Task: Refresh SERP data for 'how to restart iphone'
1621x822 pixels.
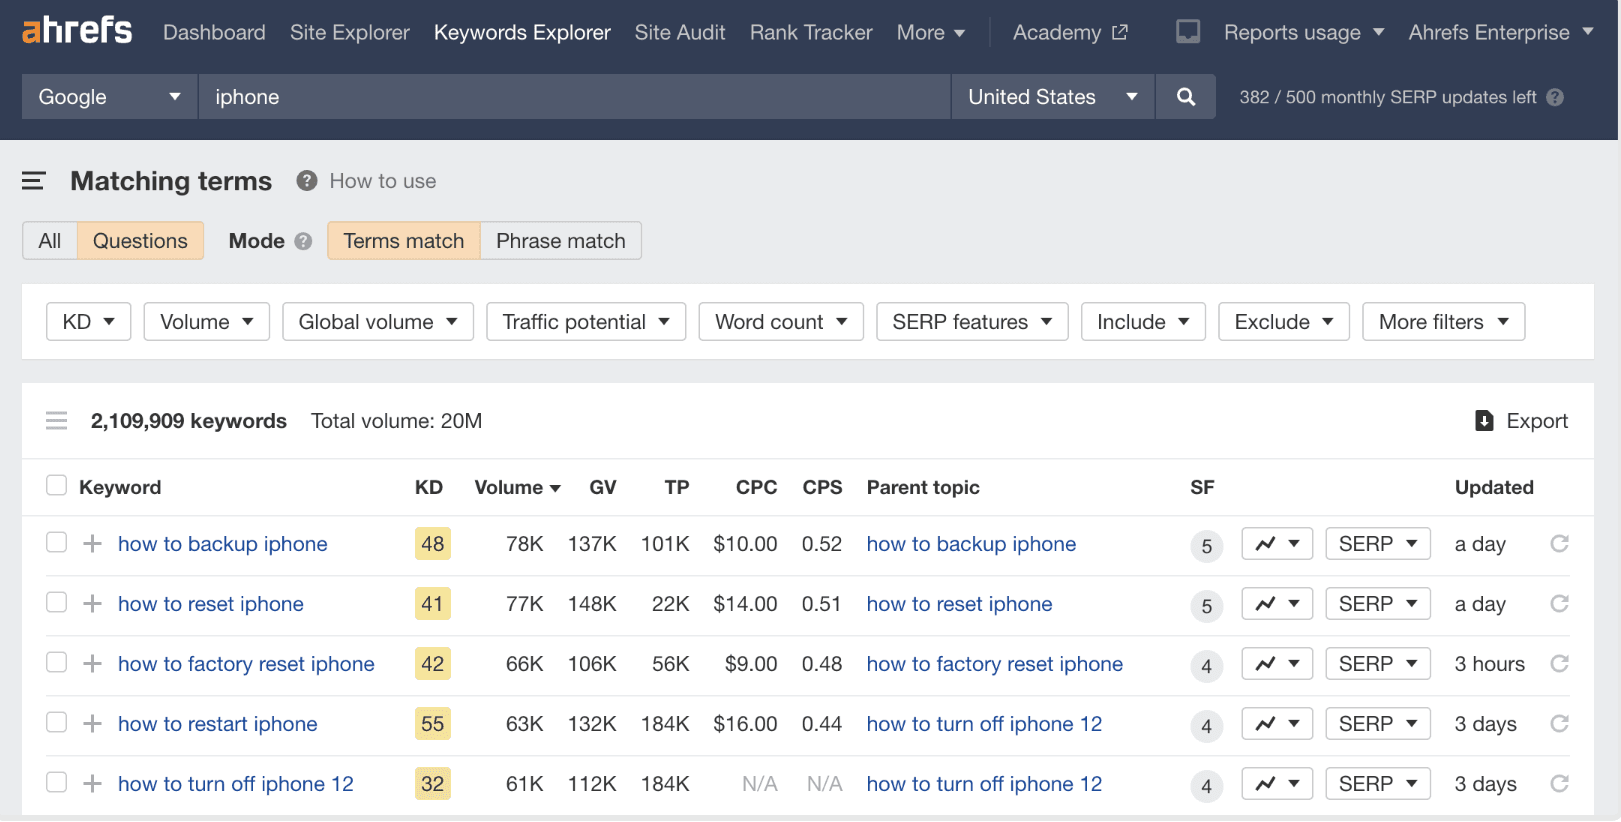Action: pos(1559,724)
